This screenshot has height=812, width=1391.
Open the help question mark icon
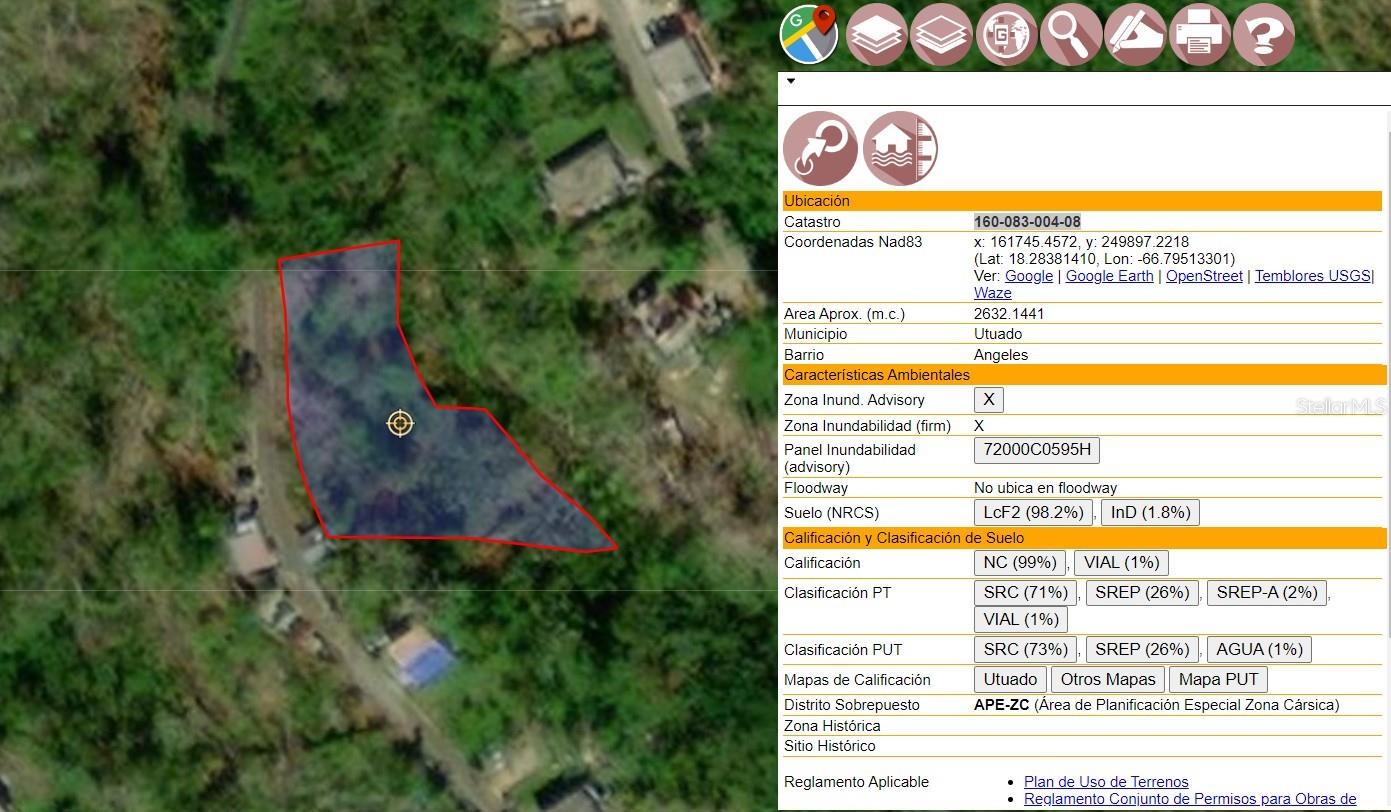pyautogui.click(x=1264, y=35)
